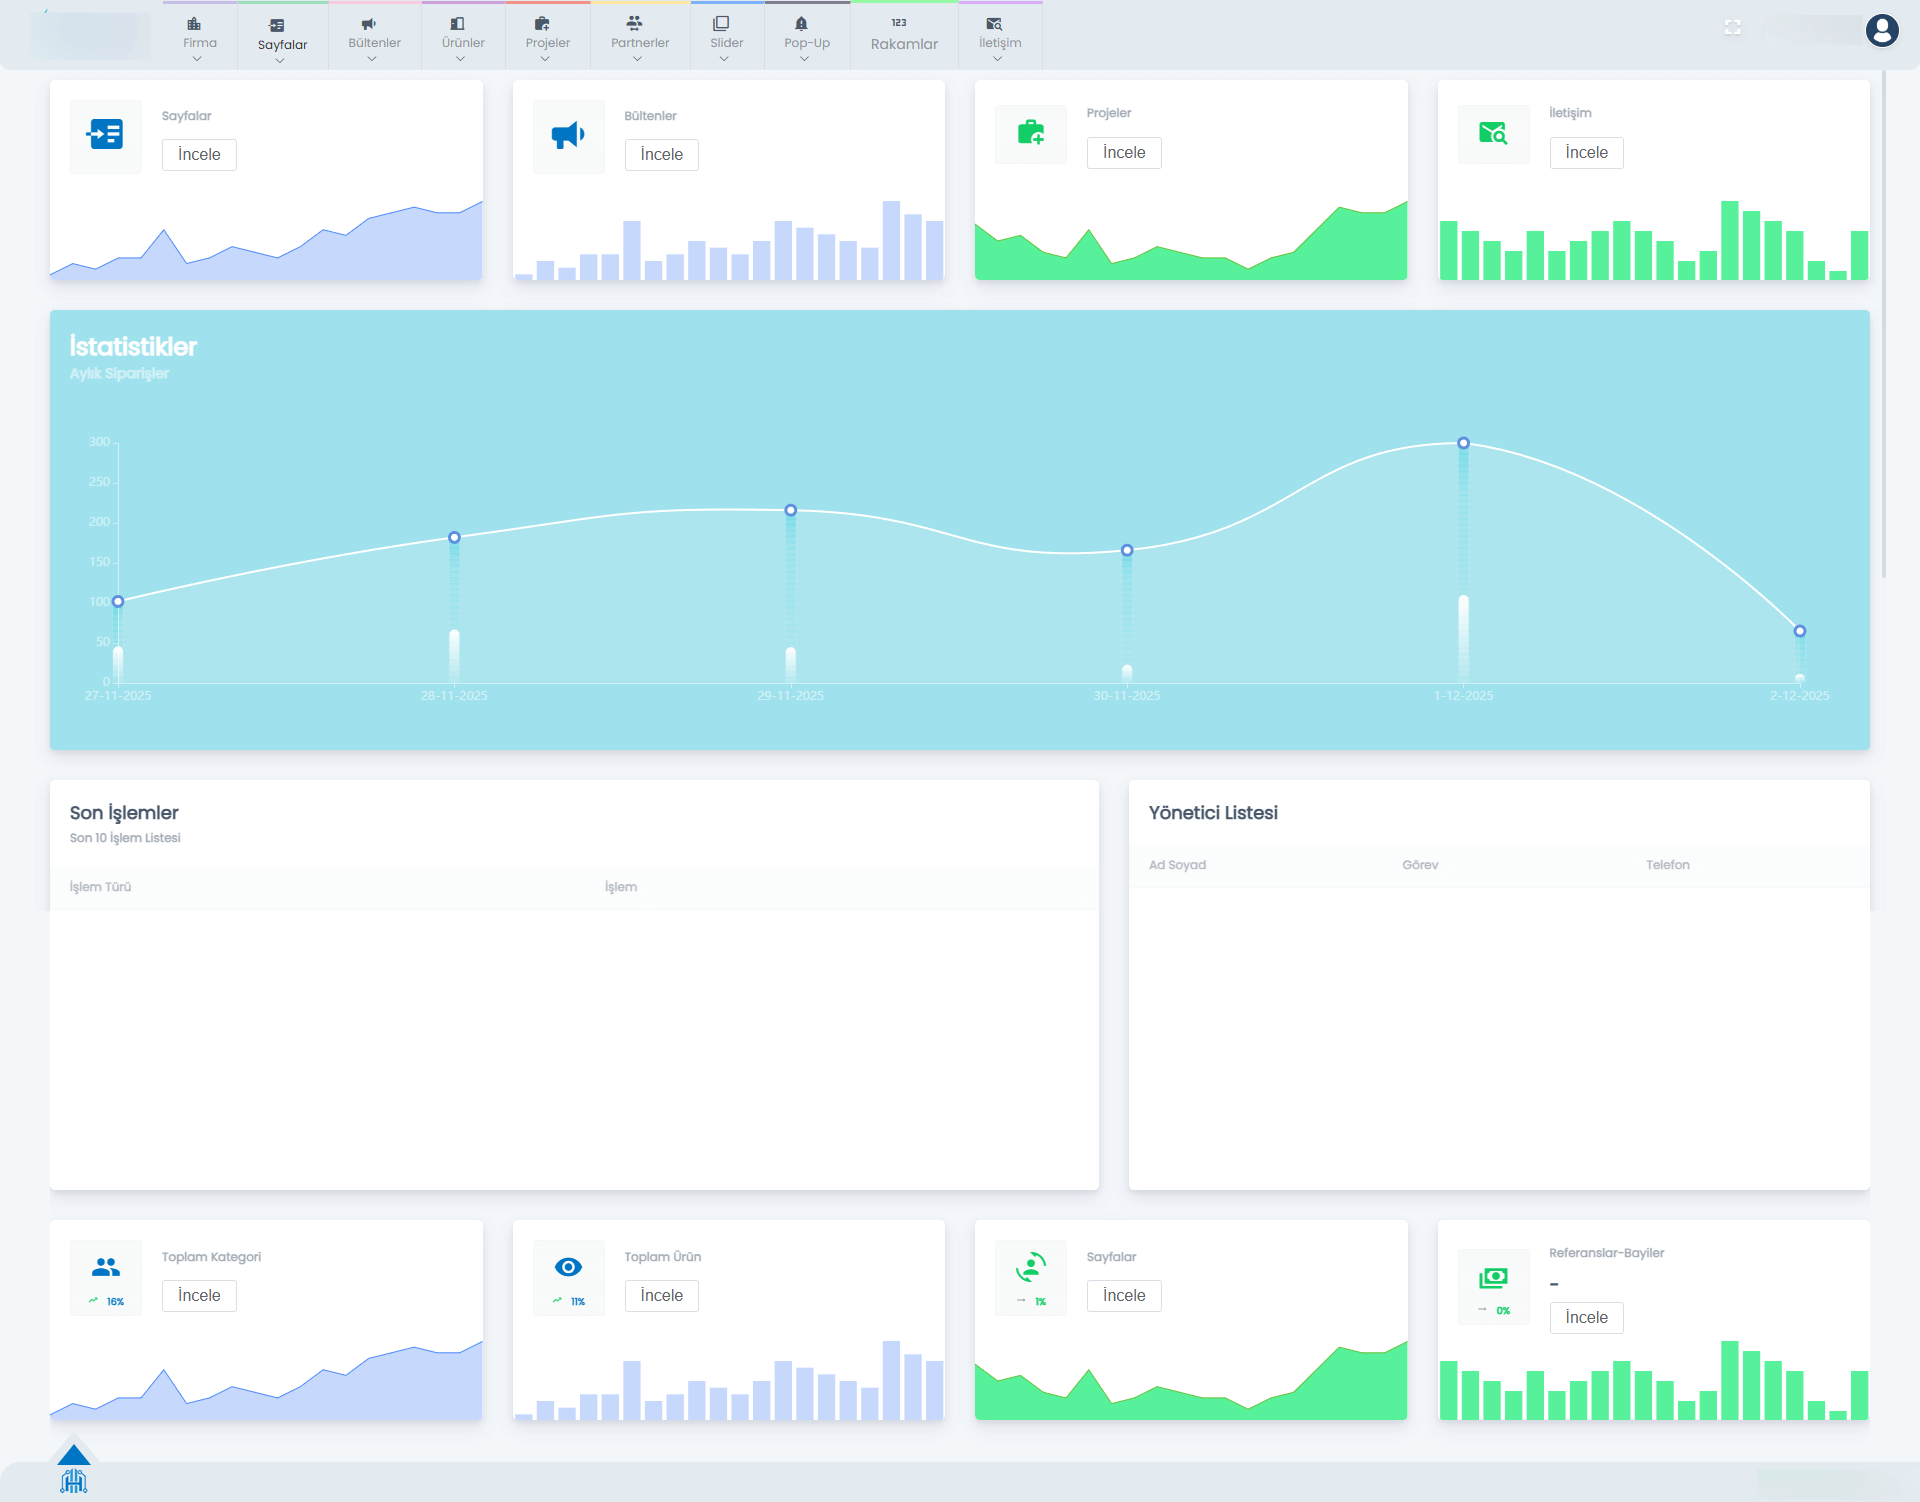Click the Referanslar-Bayiler money icon

pyautogui.click(x=1493, y=1278)
